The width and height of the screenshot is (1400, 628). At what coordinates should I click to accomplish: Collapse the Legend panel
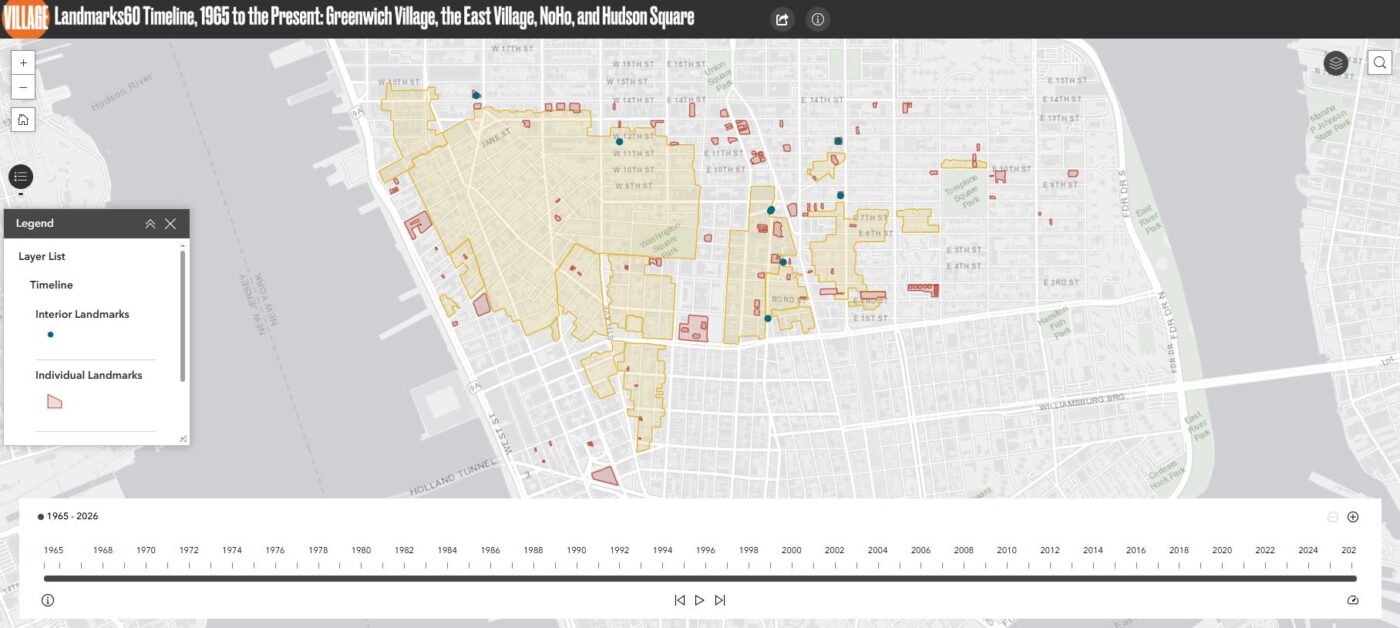point(150,224)
